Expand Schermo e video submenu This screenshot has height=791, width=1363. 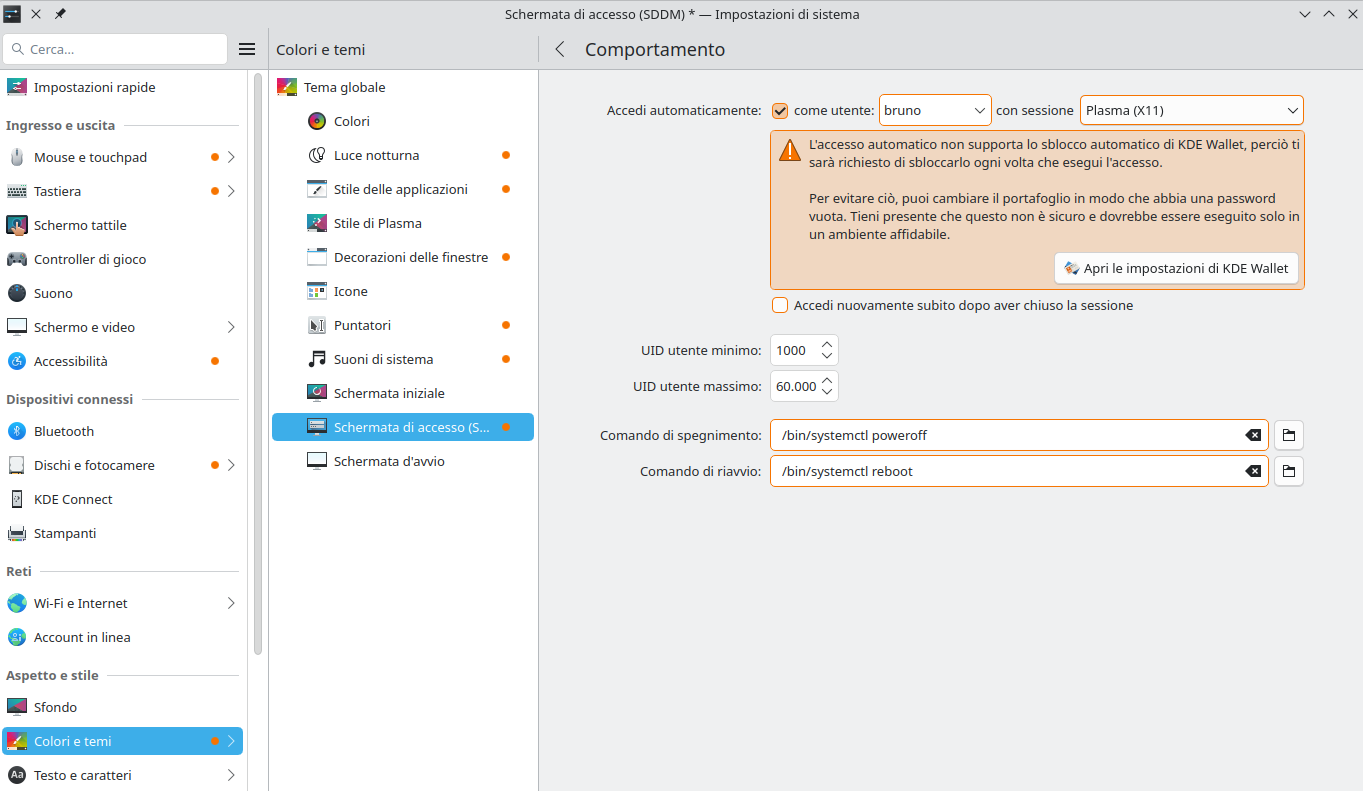pyautogui.click(x=231, y=327)
